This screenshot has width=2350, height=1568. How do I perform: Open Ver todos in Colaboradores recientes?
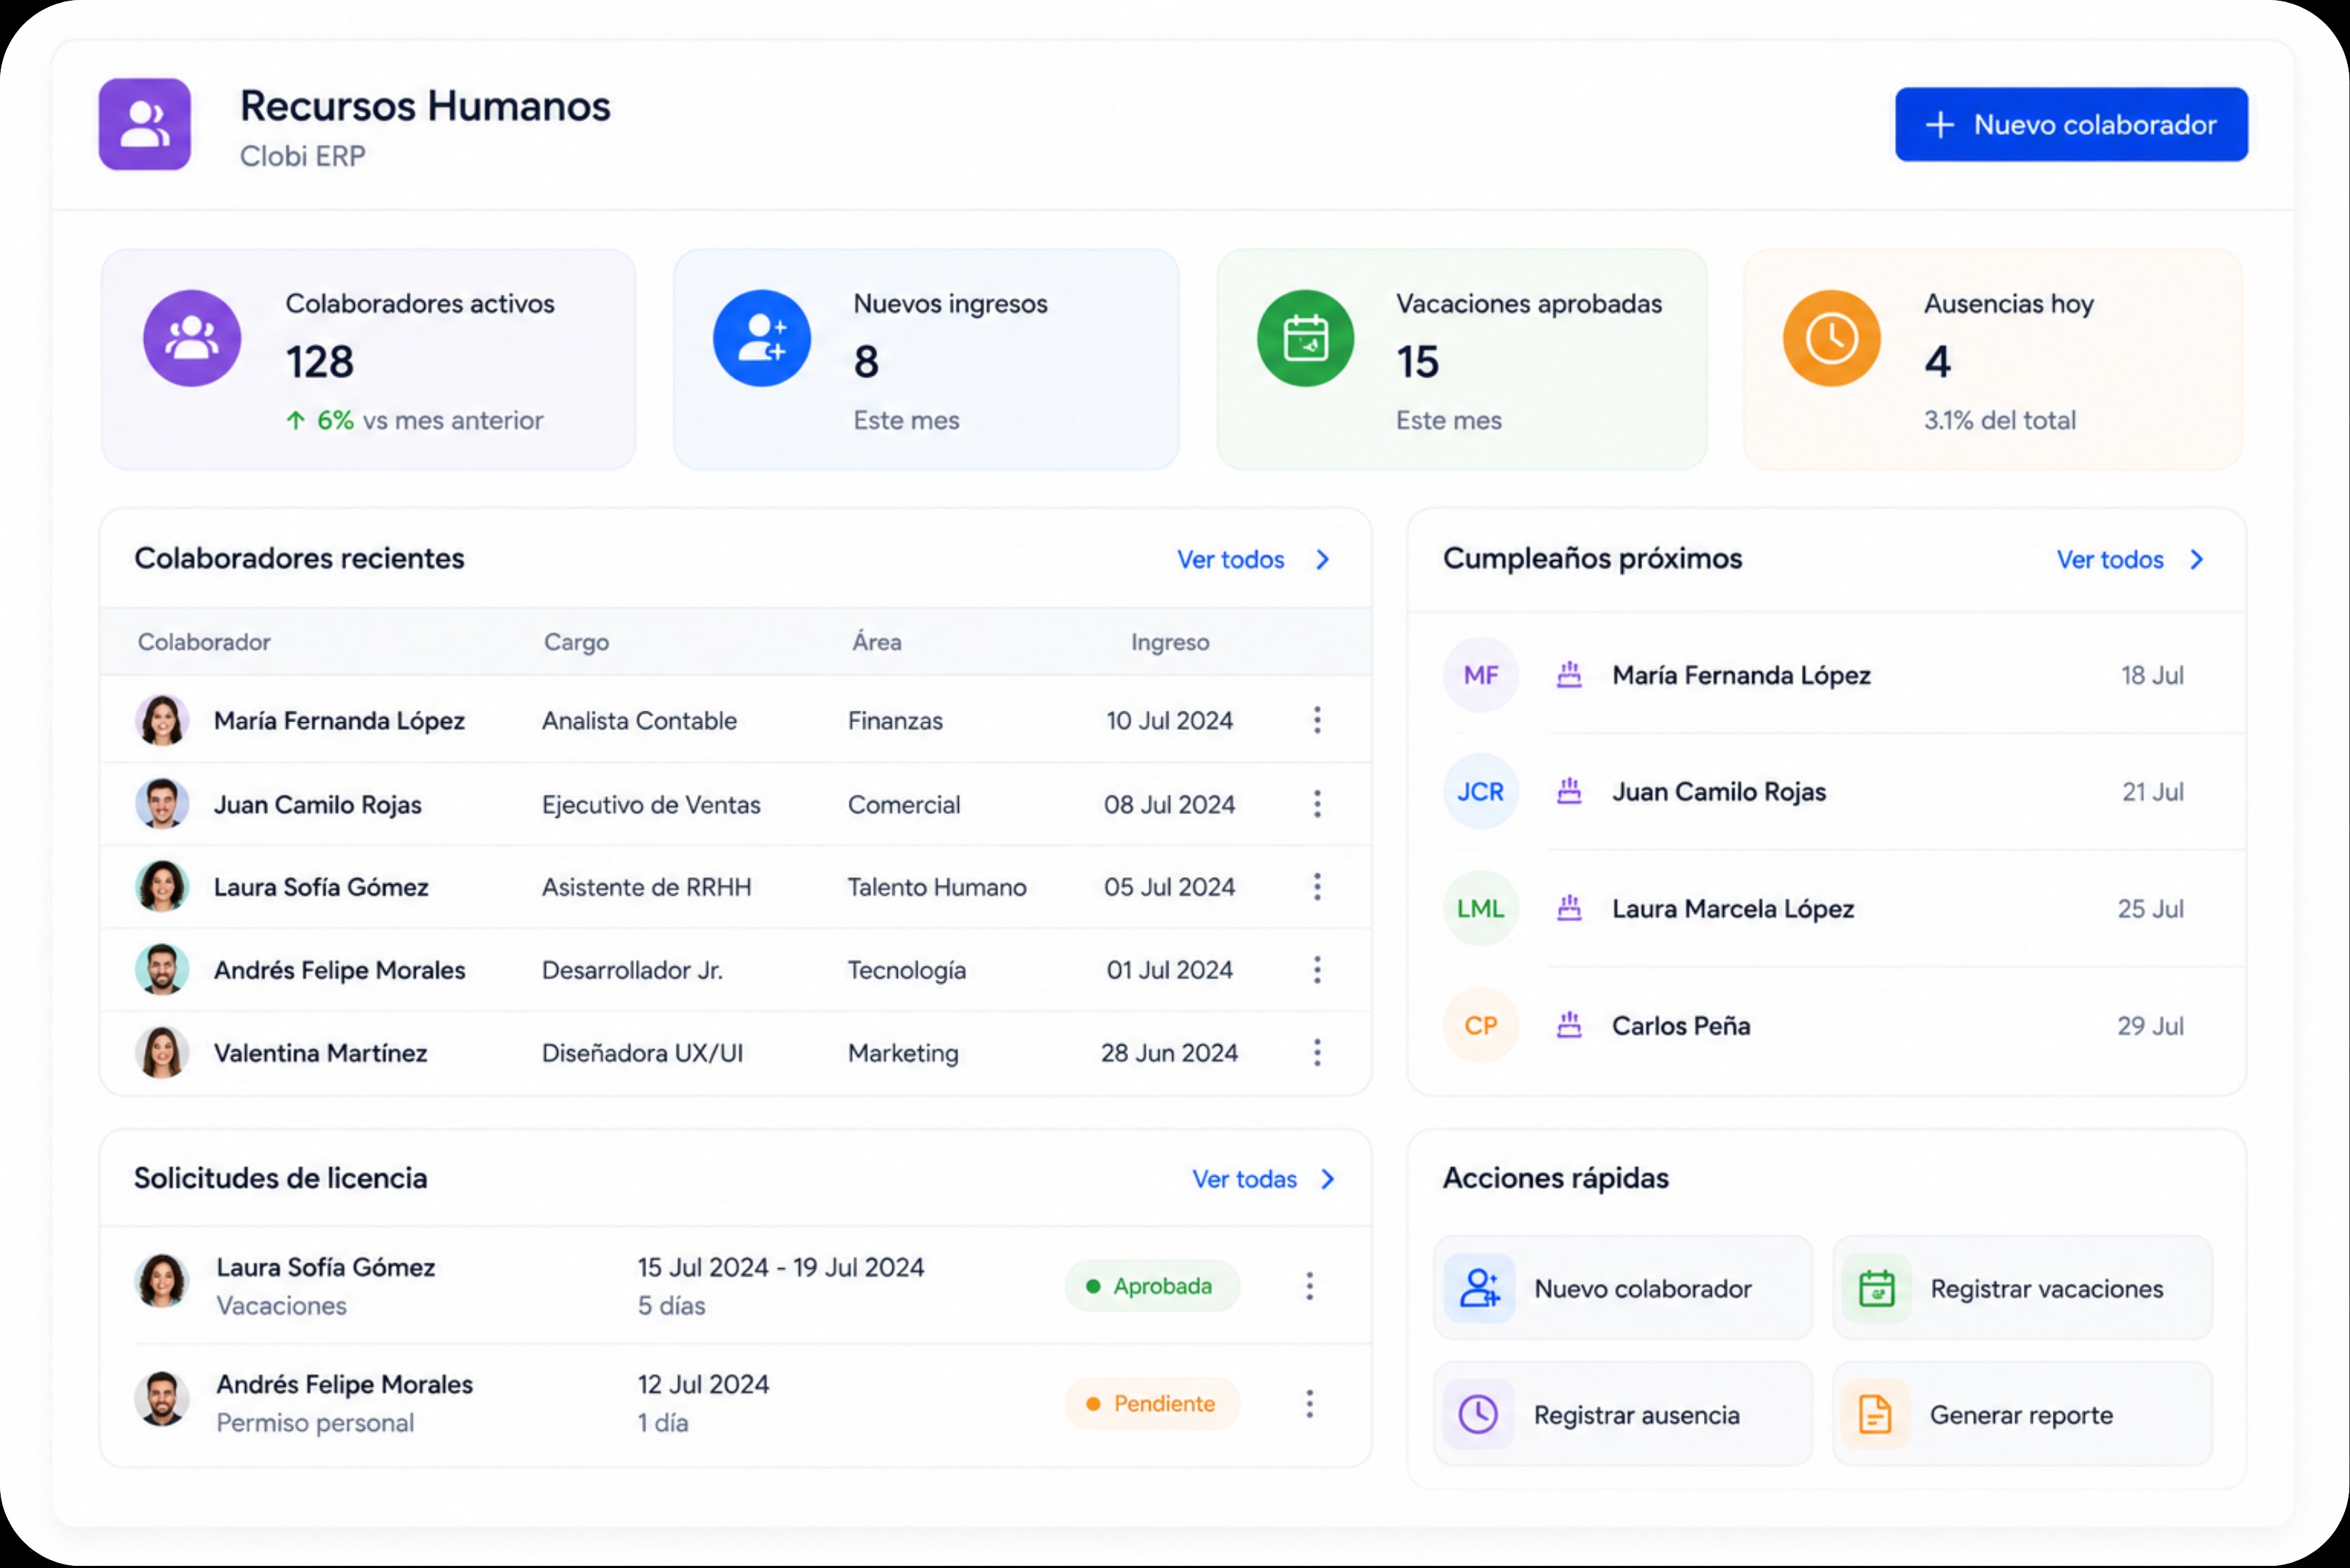pyautogui.click(x=1230, y=560)
